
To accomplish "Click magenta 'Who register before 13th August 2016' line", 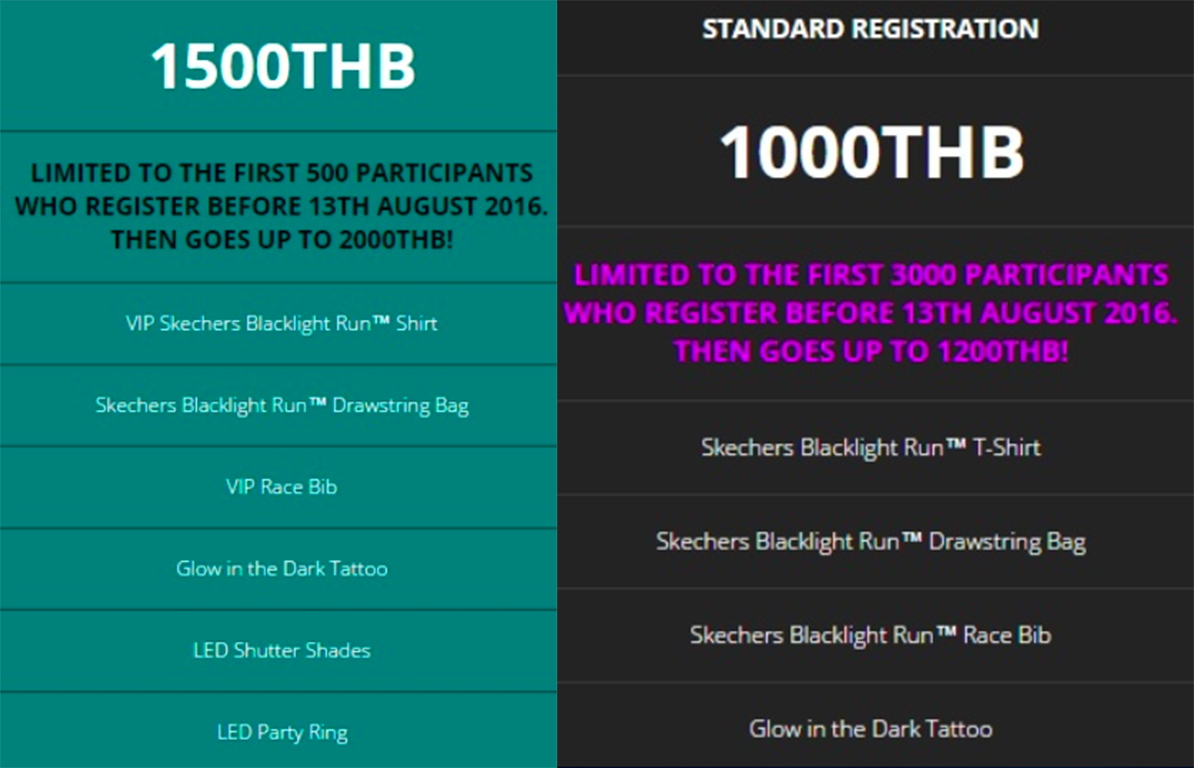I will 870,313.
